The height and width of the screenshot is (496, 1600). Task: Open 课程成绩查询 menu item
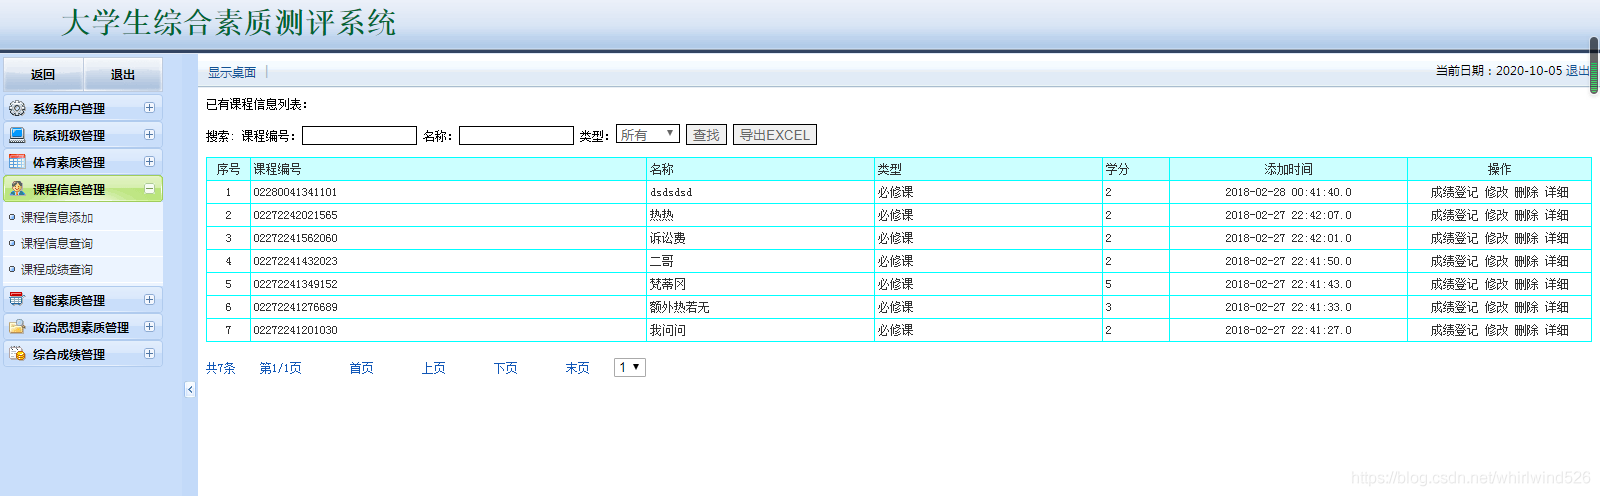pos(57,269)
